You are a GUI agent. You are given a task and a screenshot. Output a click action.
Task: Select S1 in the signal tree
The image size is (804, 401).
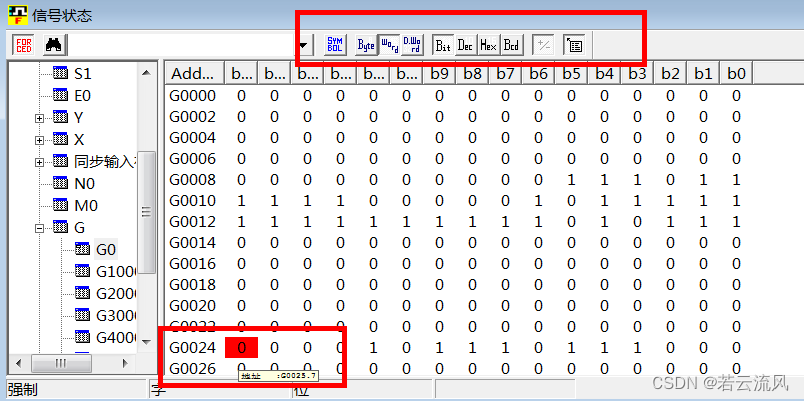(82, 74)
